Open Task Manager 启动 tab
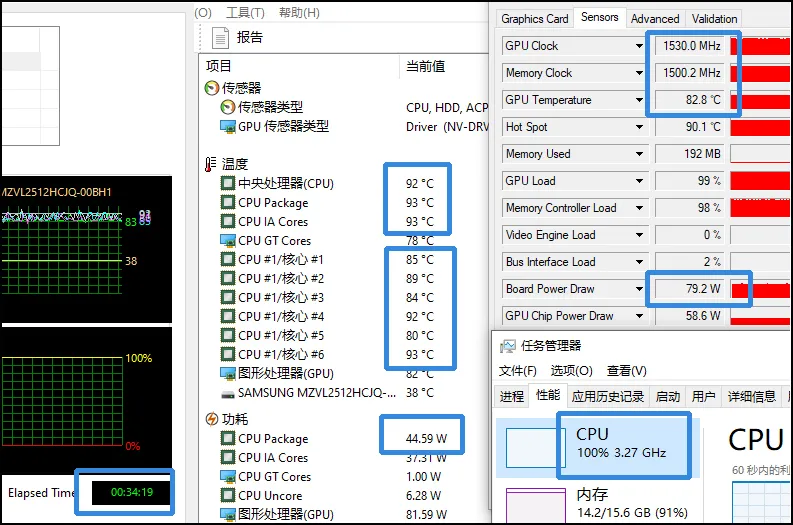Screen dimensions: 793x525 tap(668, 397)
